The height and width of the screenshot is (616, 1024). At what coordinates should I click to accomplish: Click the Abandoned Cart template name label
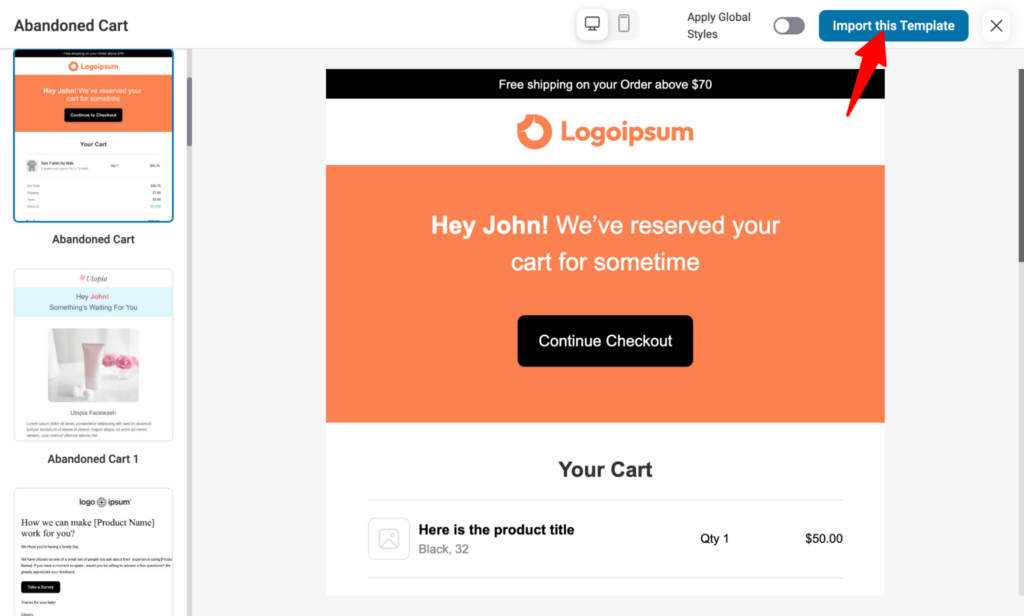pyautogui.click(x=93, y=240)
